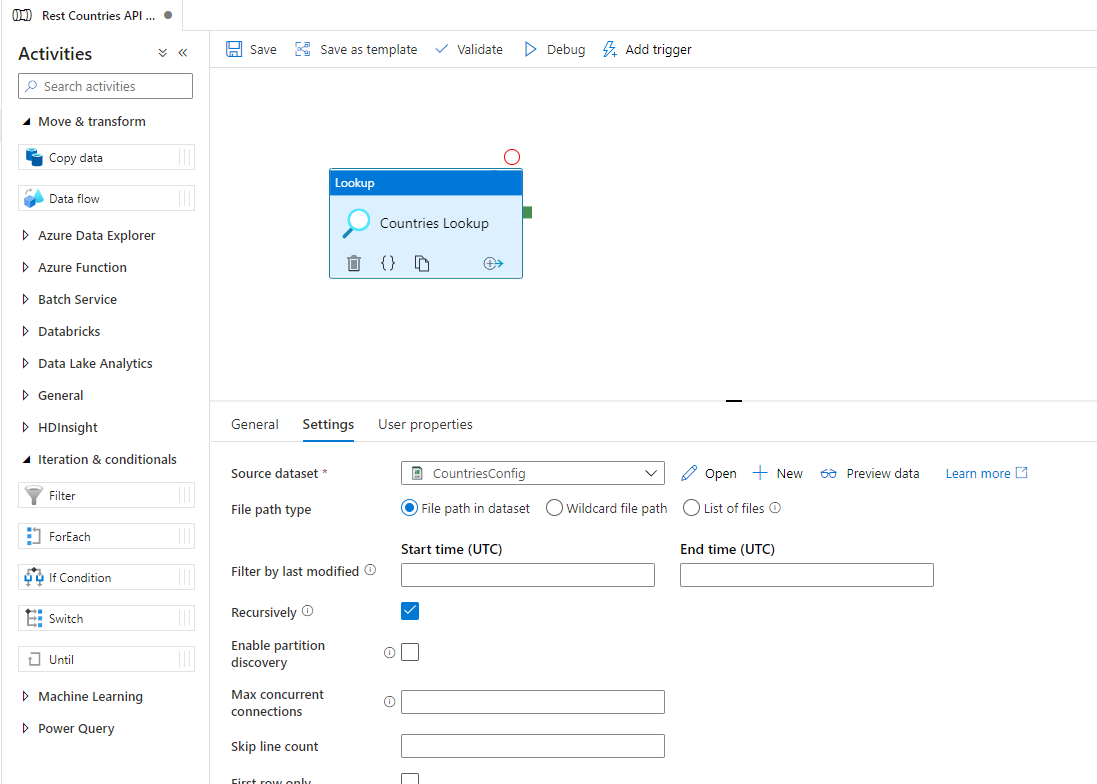Click the Start time (UTC) field
The image size is (1097, 784).
[528, 575]
